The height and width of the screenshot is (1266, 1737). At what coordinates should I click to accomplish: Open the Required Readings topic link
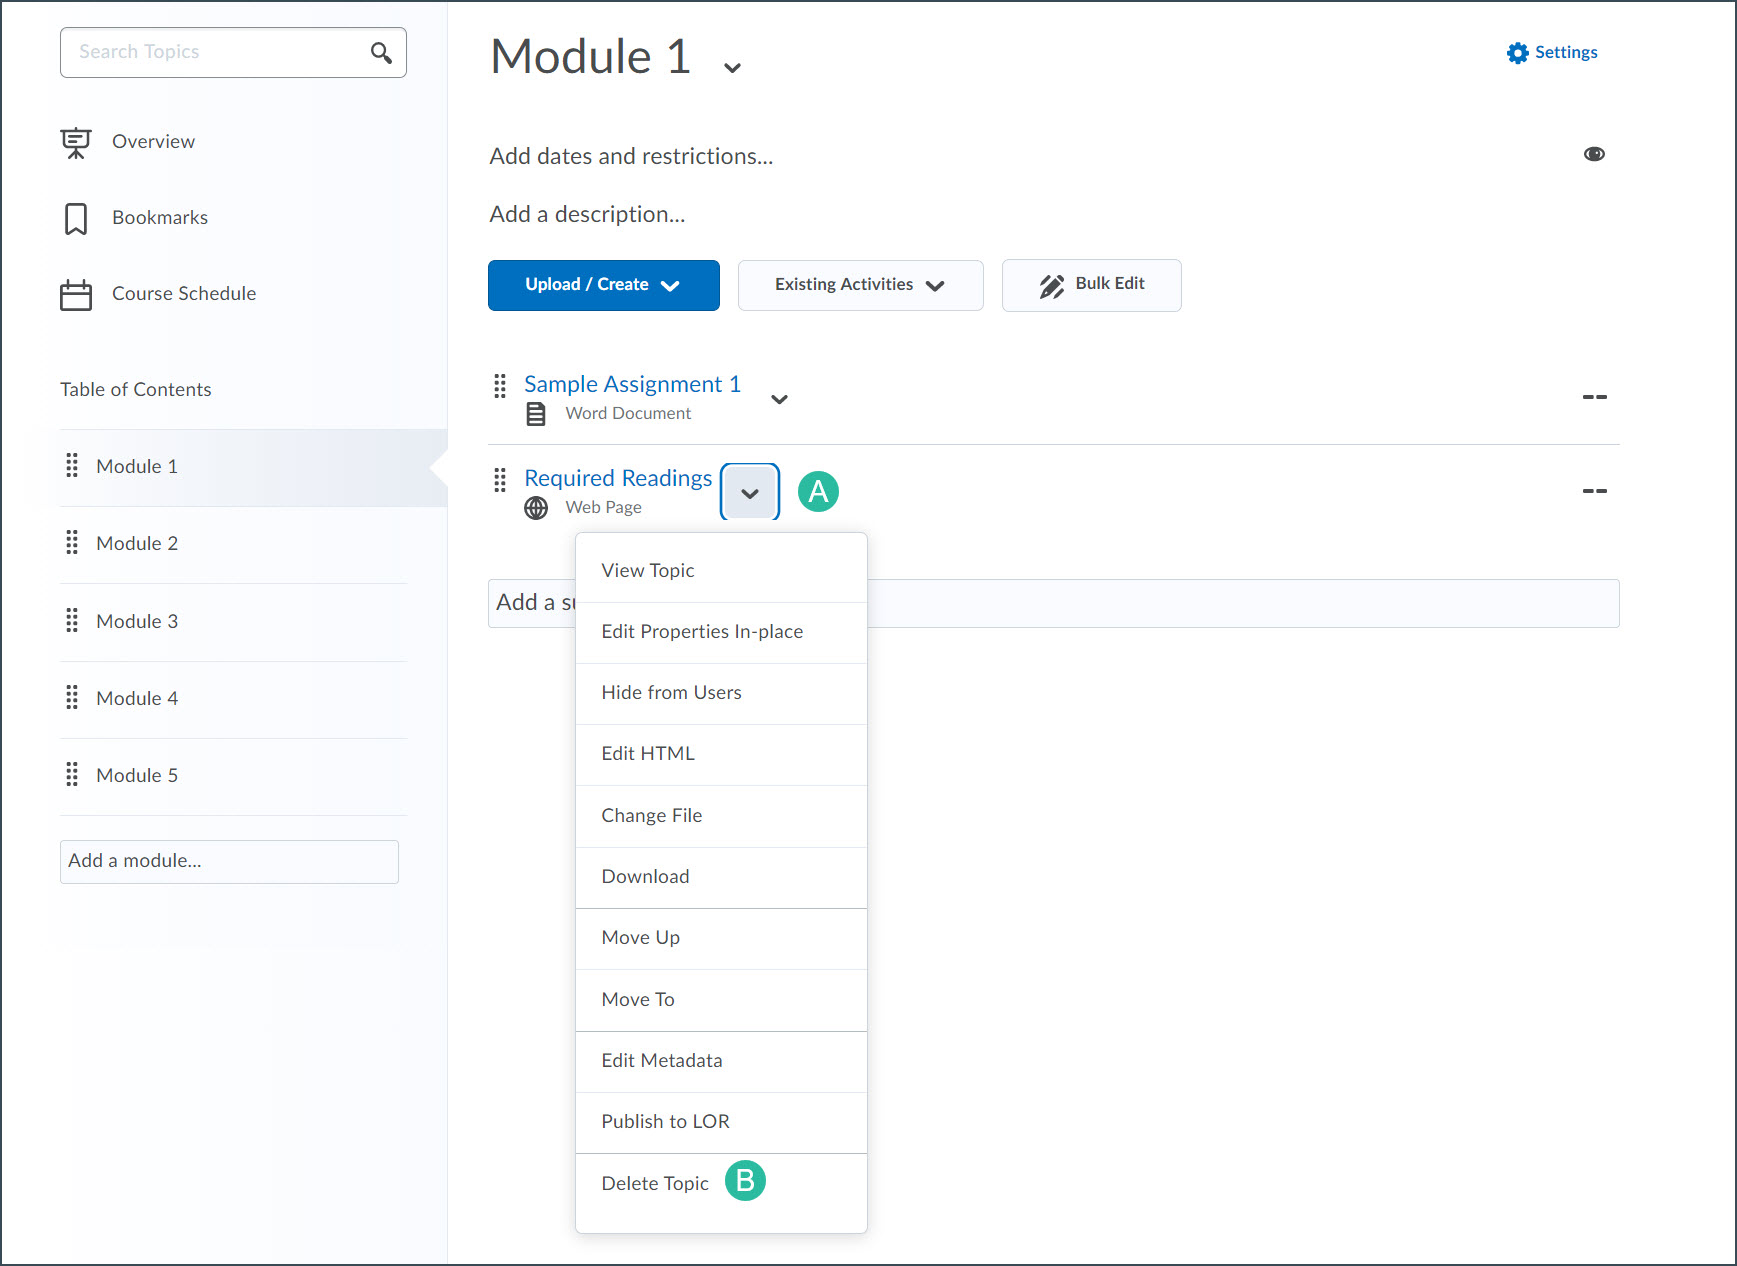coord(618,478)
